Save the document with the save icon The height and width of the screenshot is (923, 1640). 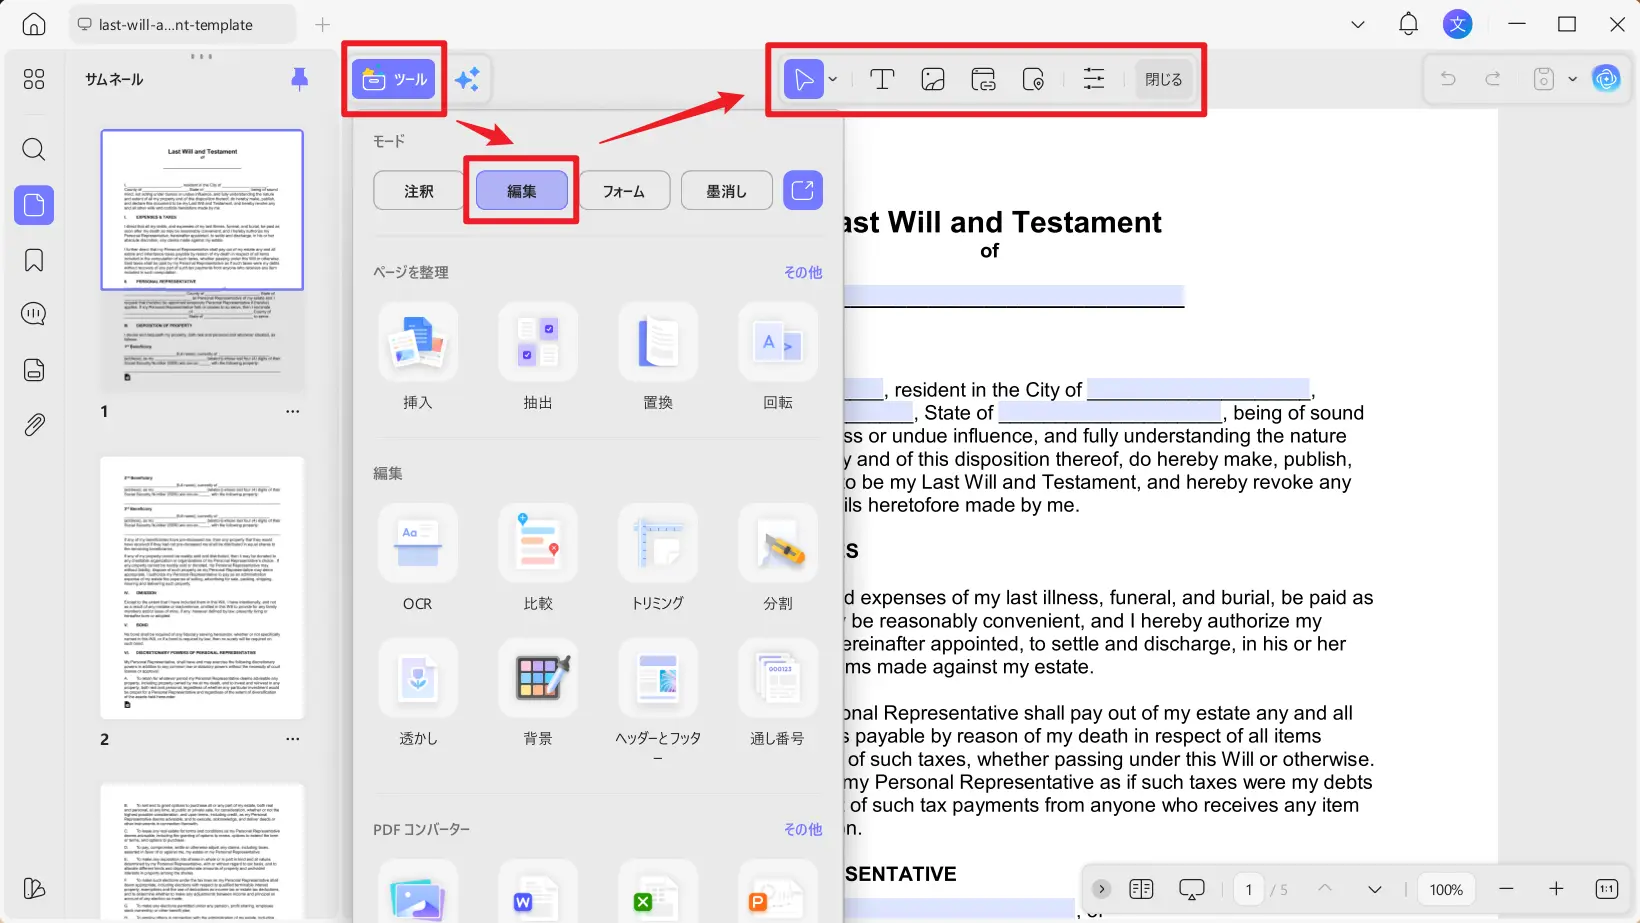click(1544, 79)
